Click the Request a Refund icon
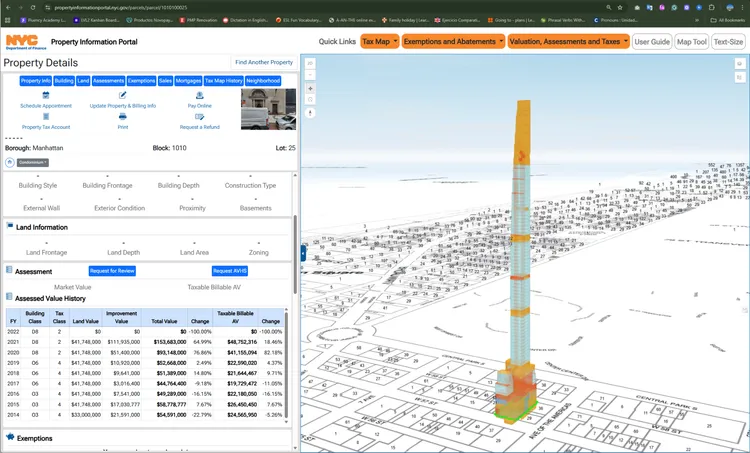The image size is (750, 453). (199, 117)
